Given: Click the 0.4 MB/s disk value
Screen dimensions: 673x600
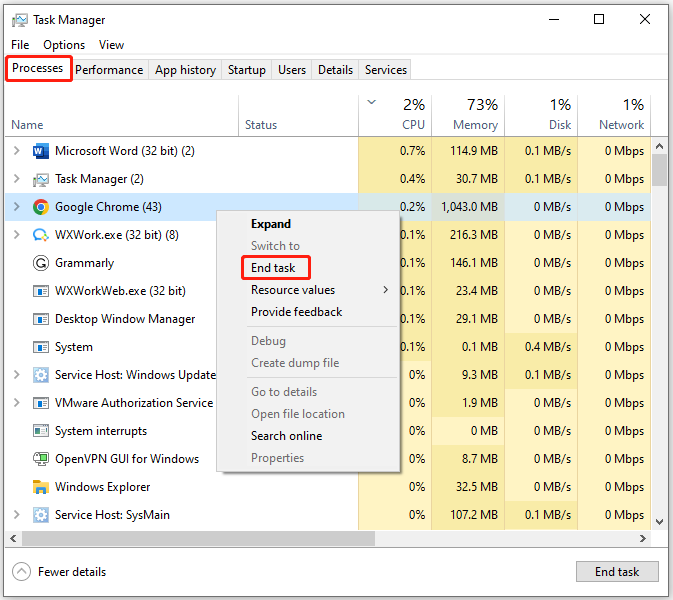Looking at the screenshot, I should (x=548, y=347).
